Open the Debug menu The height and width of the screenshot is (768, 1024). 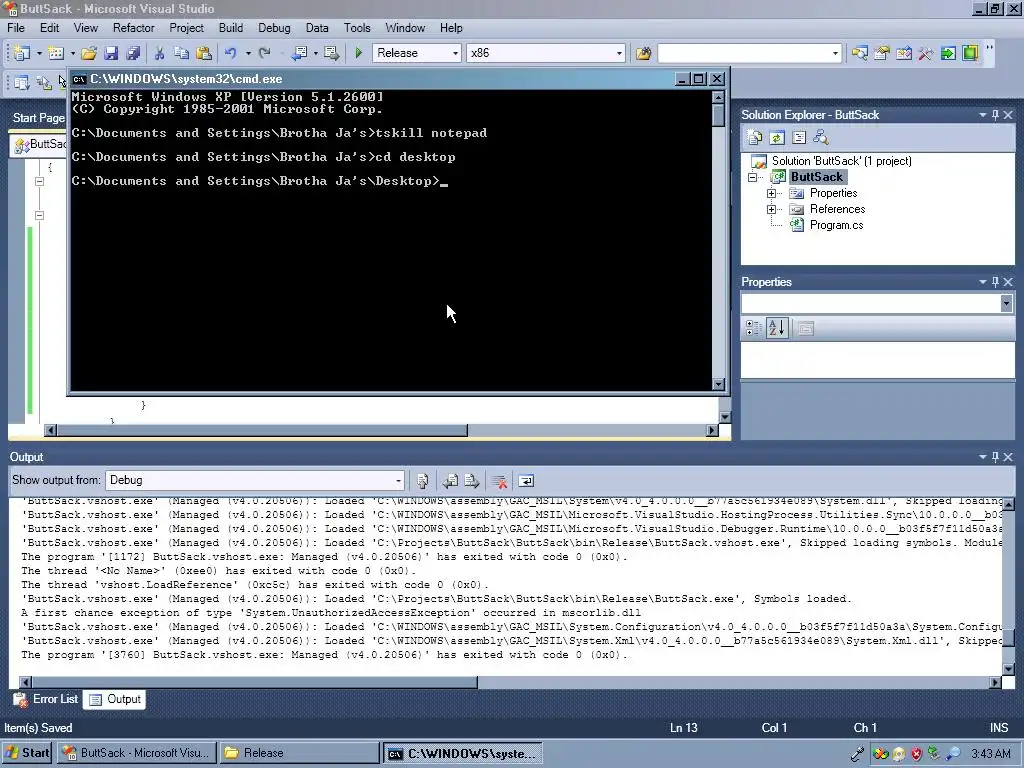[x=274, y=28]
